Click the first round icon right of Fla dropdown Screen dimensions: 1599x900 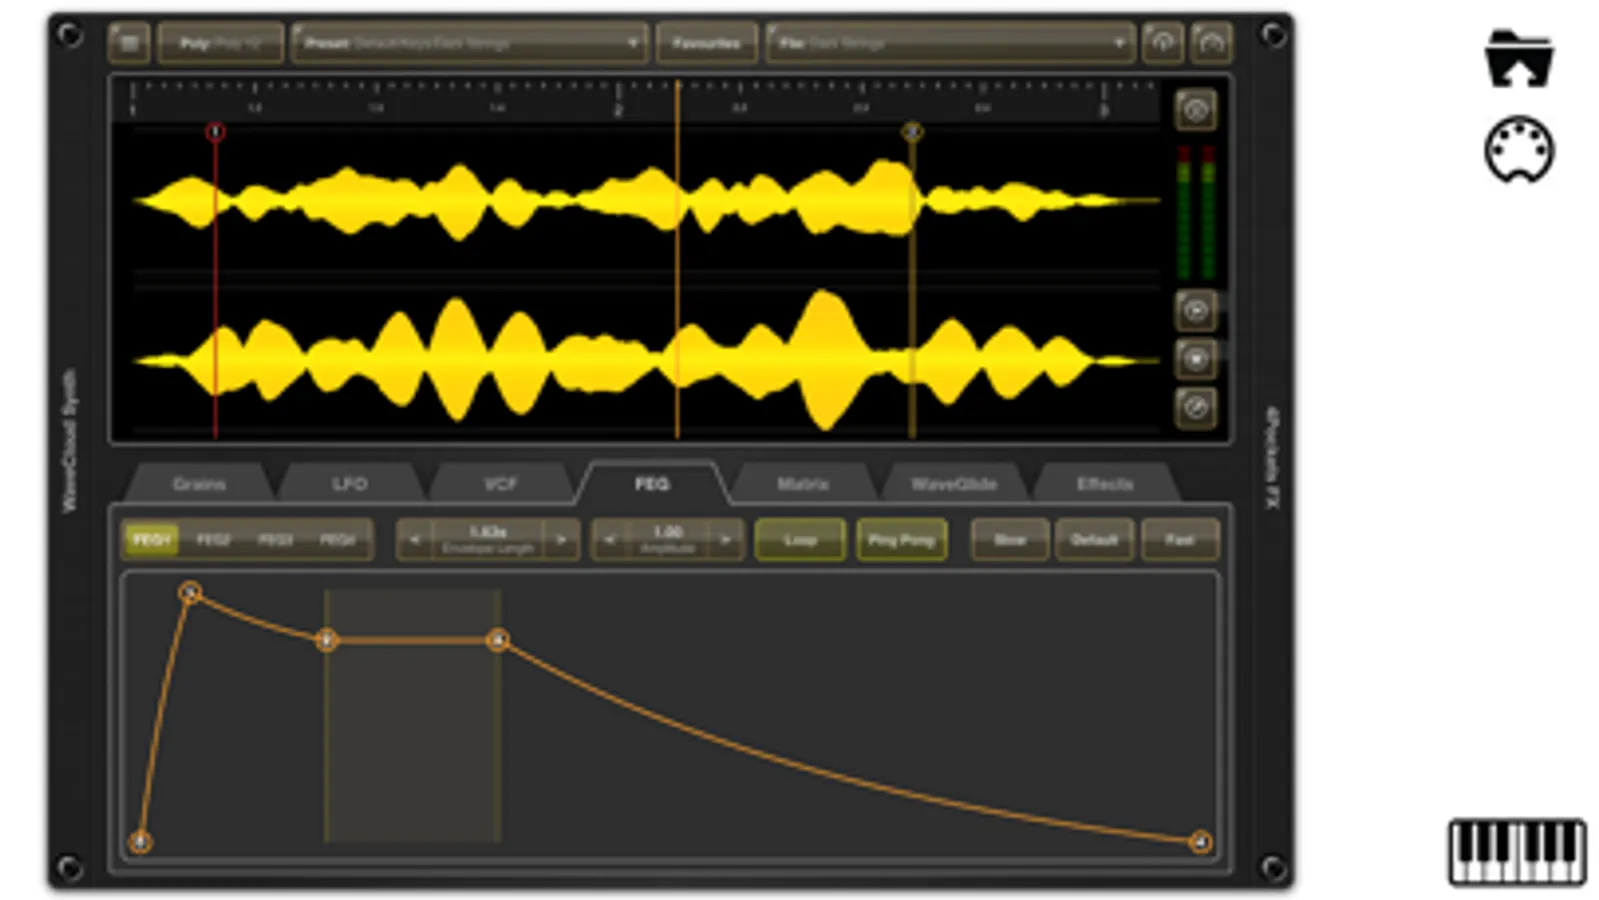pyautogui.click(x=1162, y=43)
